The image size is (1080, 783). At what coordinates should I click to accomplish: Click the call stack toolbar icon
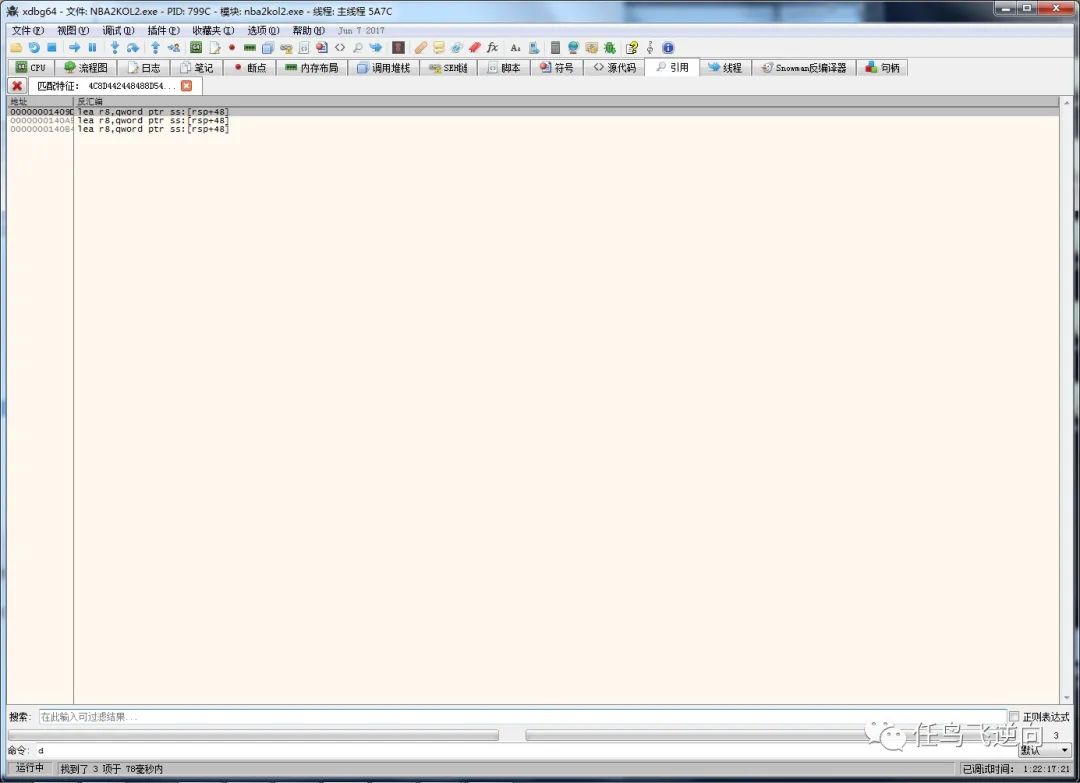click(268, 48)
